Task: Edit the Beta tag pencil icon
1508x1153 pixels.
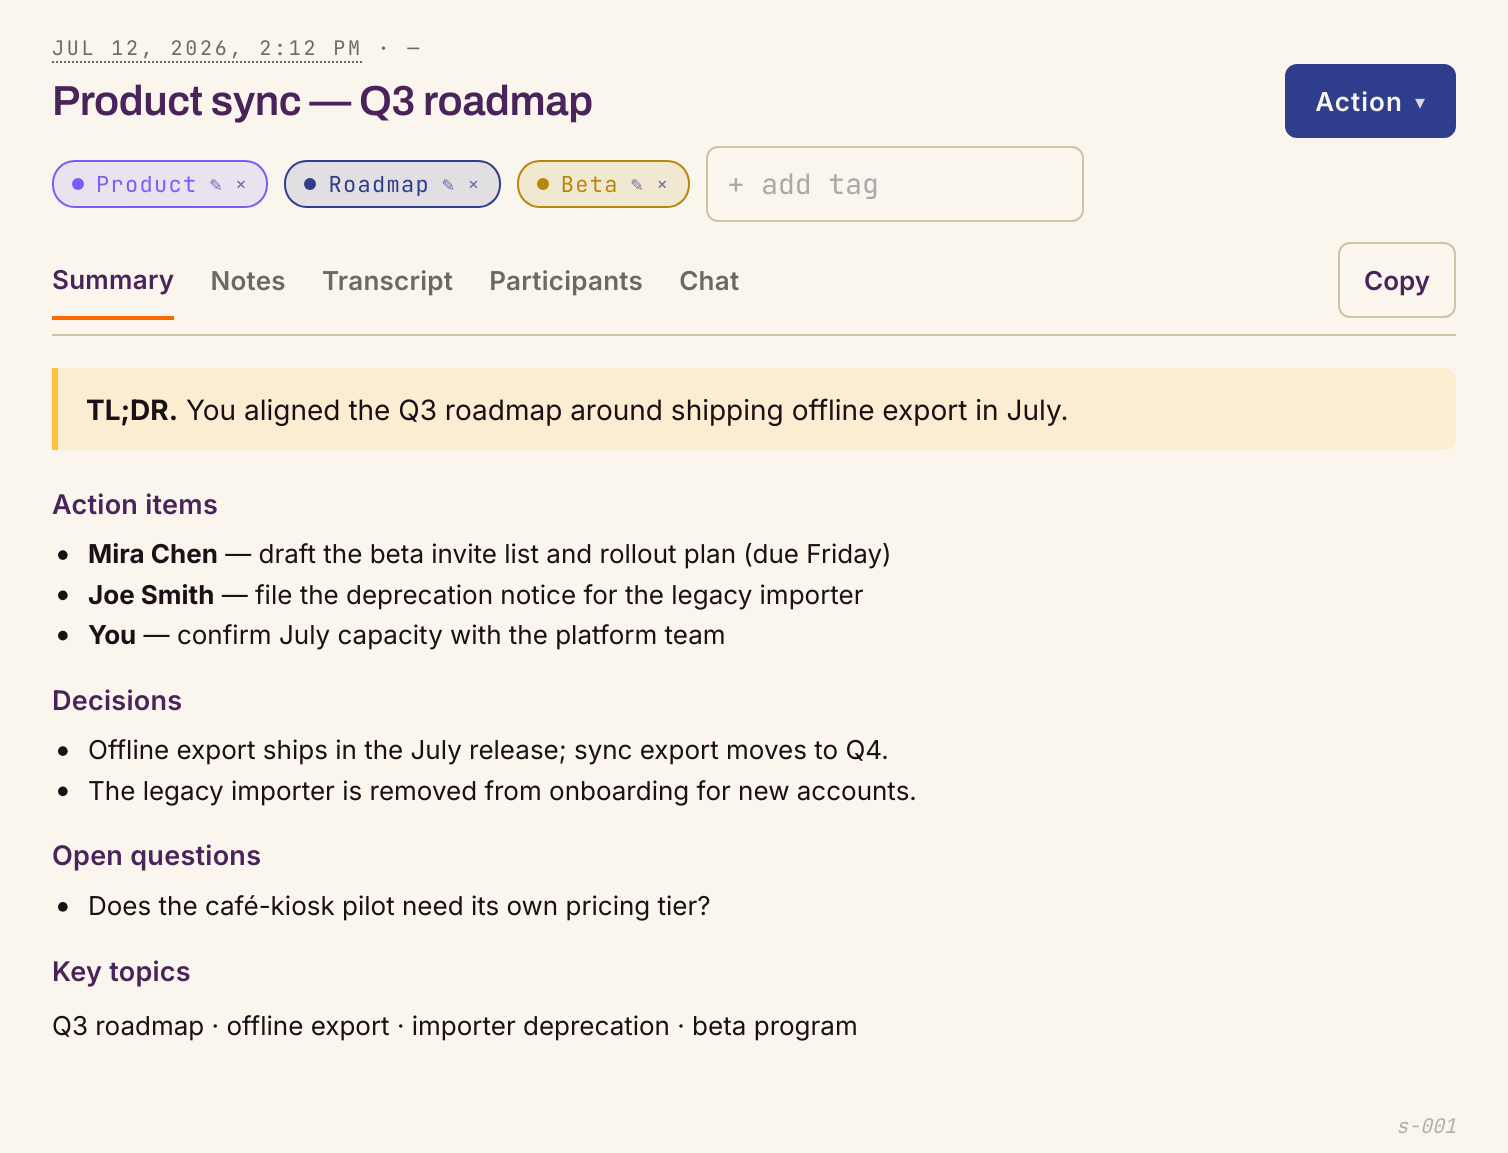Action: coord(637,185)
